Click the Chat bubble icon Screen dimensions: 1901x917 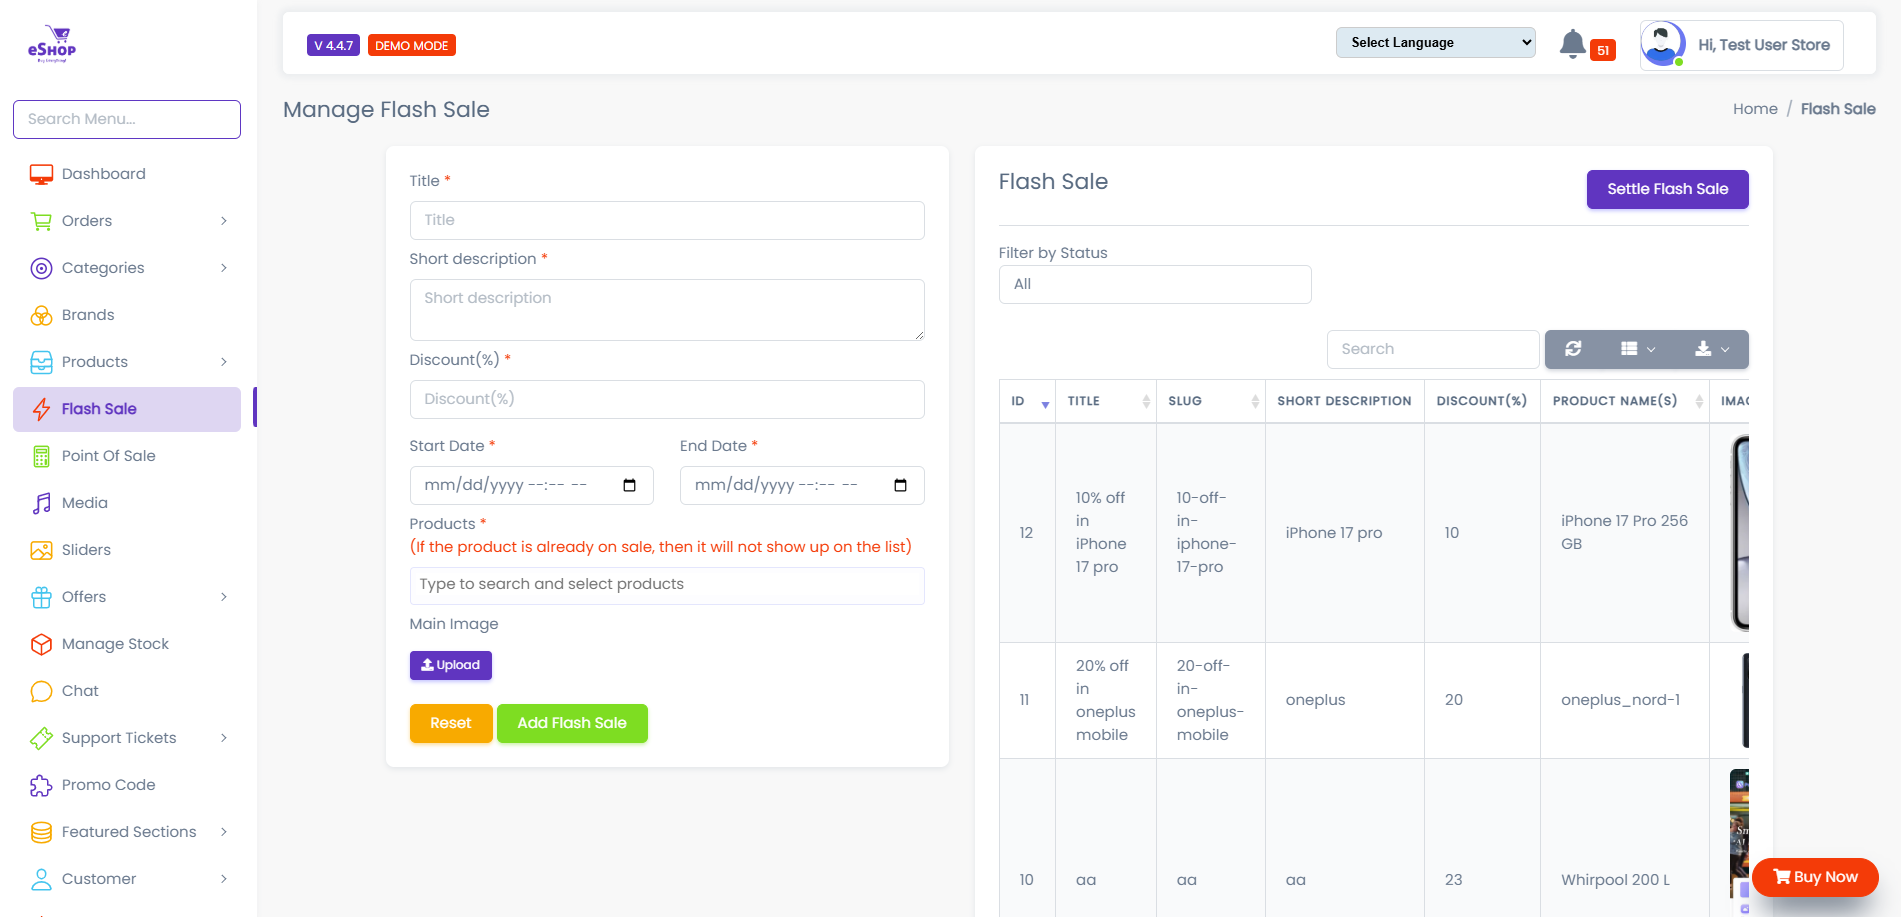coord(41,691)
